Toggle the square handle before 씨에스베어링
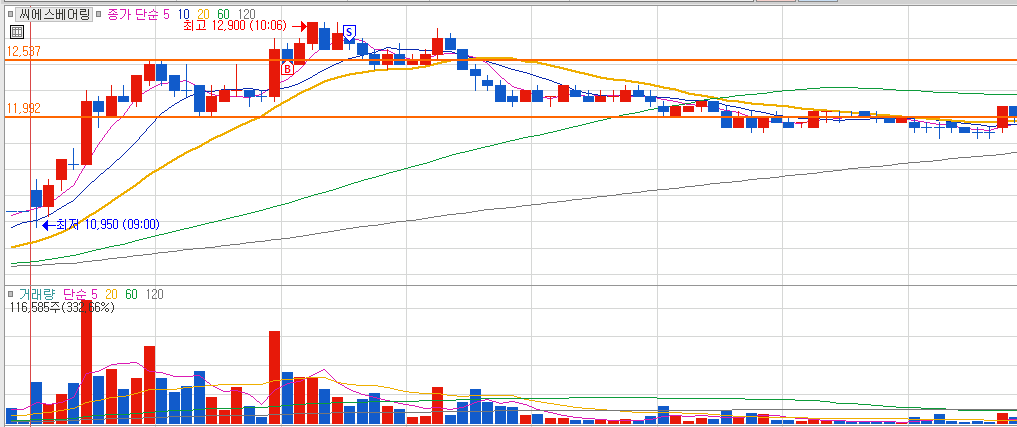The height and width of the screenshot is (427, 1017). (10, 14)
